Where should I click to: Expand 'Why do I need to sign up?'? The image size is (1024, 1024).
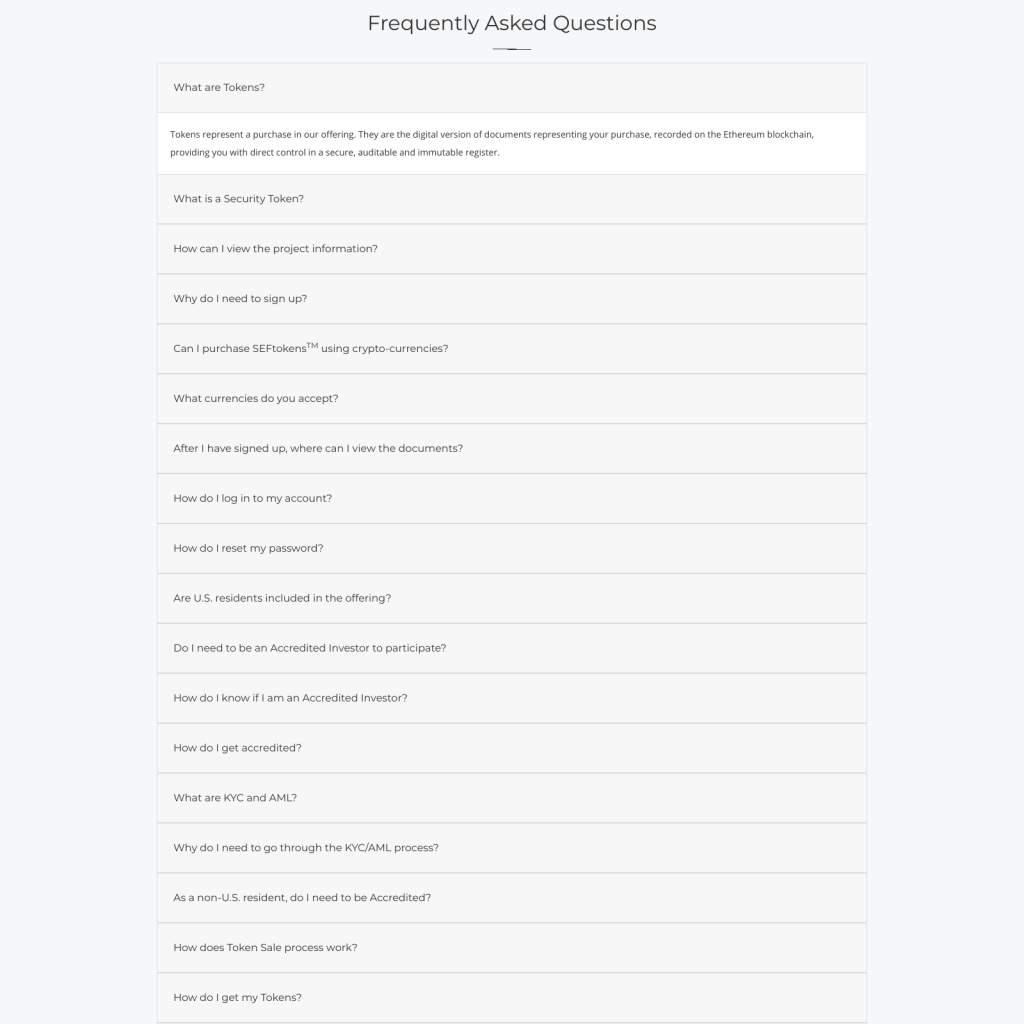[x=511, y=299]
